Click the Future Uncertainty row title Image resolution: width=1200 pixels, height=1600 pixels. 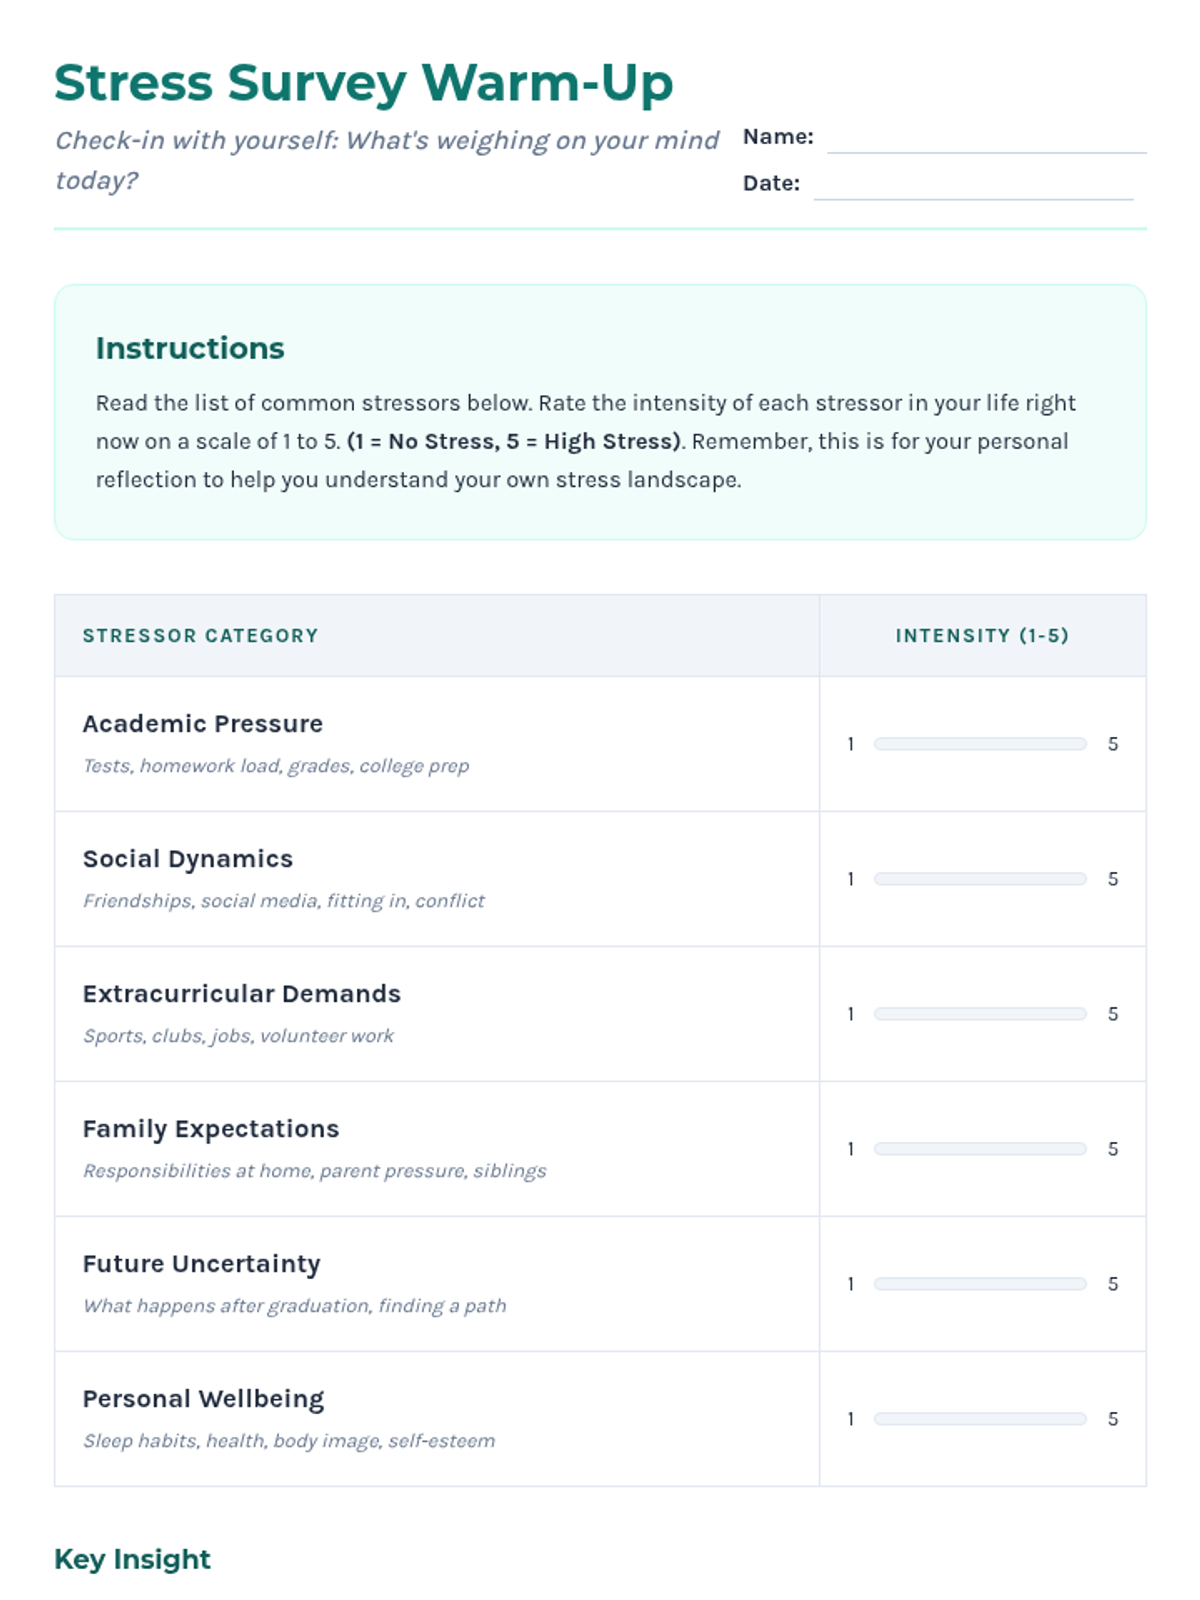(x=201, y=1264)
